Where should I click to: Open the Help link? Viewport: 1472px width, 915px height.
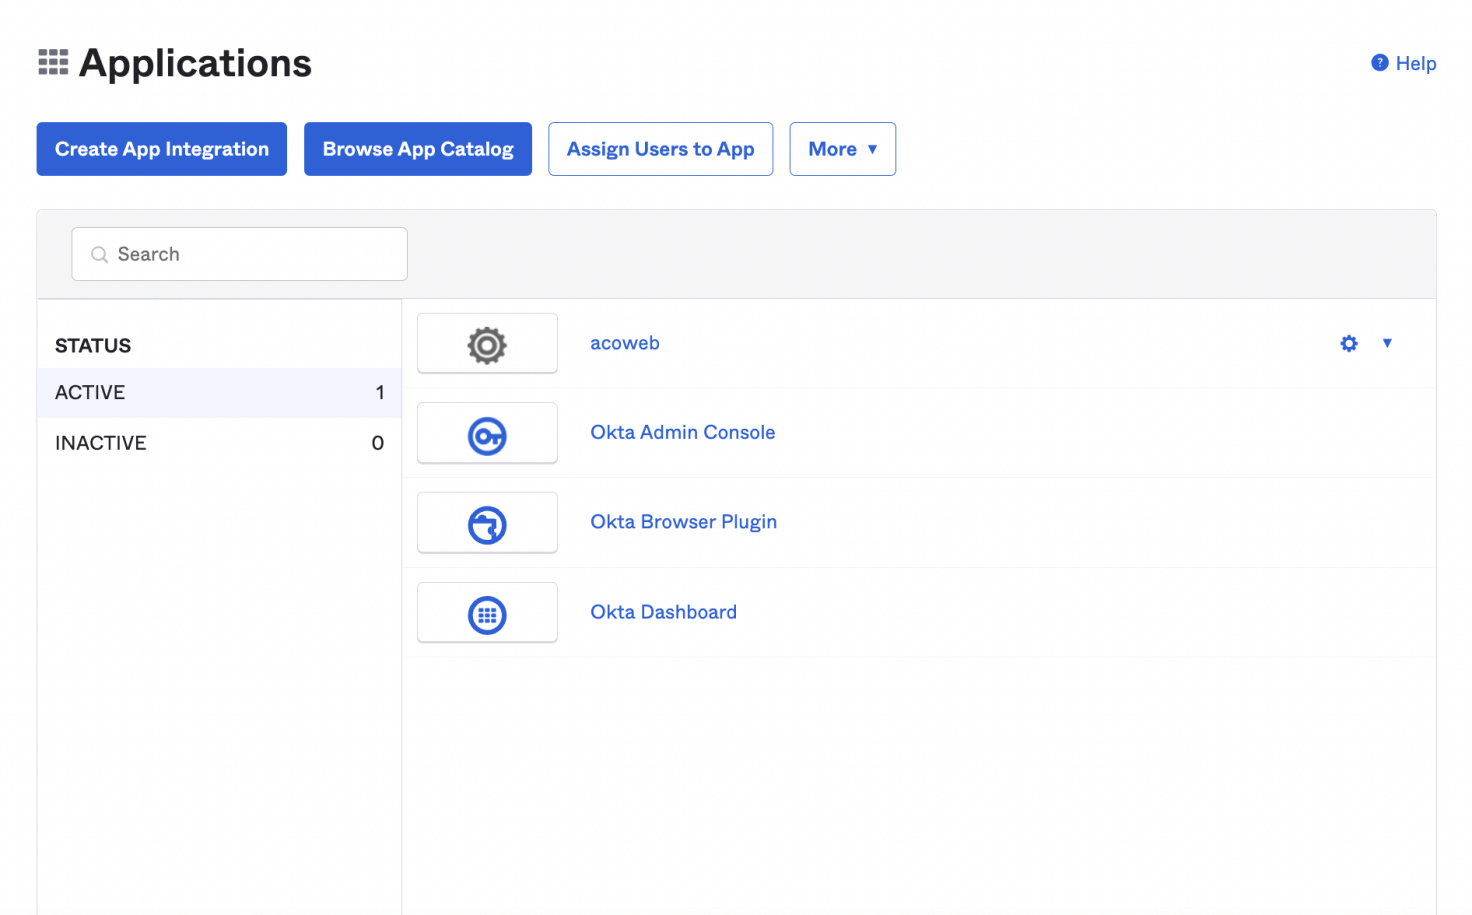(x=1416, y=63)
